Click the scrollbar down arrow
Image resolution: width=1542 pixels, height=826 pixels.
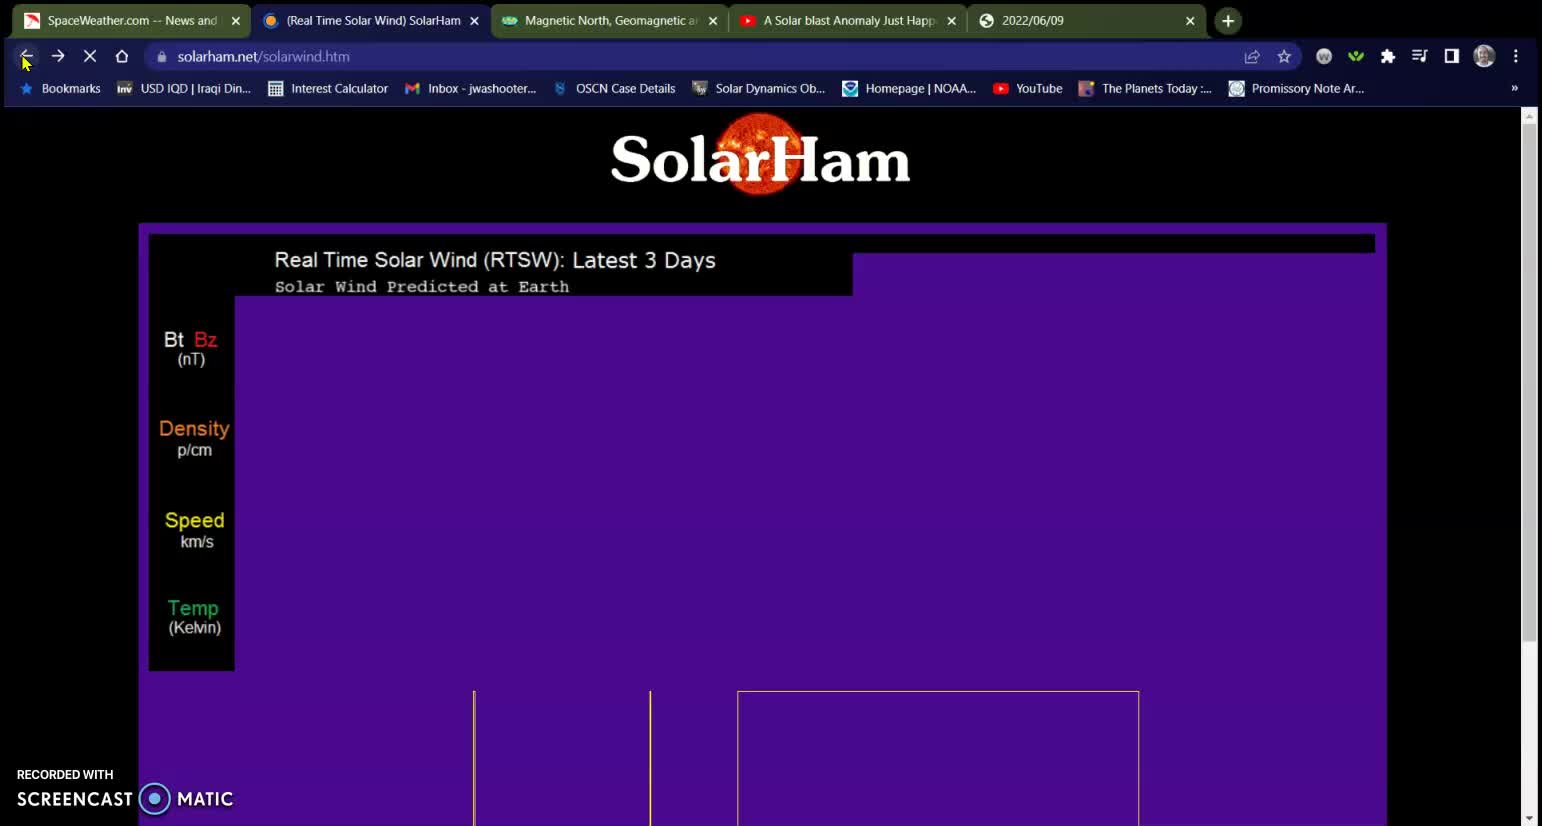(x=1529, y=818)
